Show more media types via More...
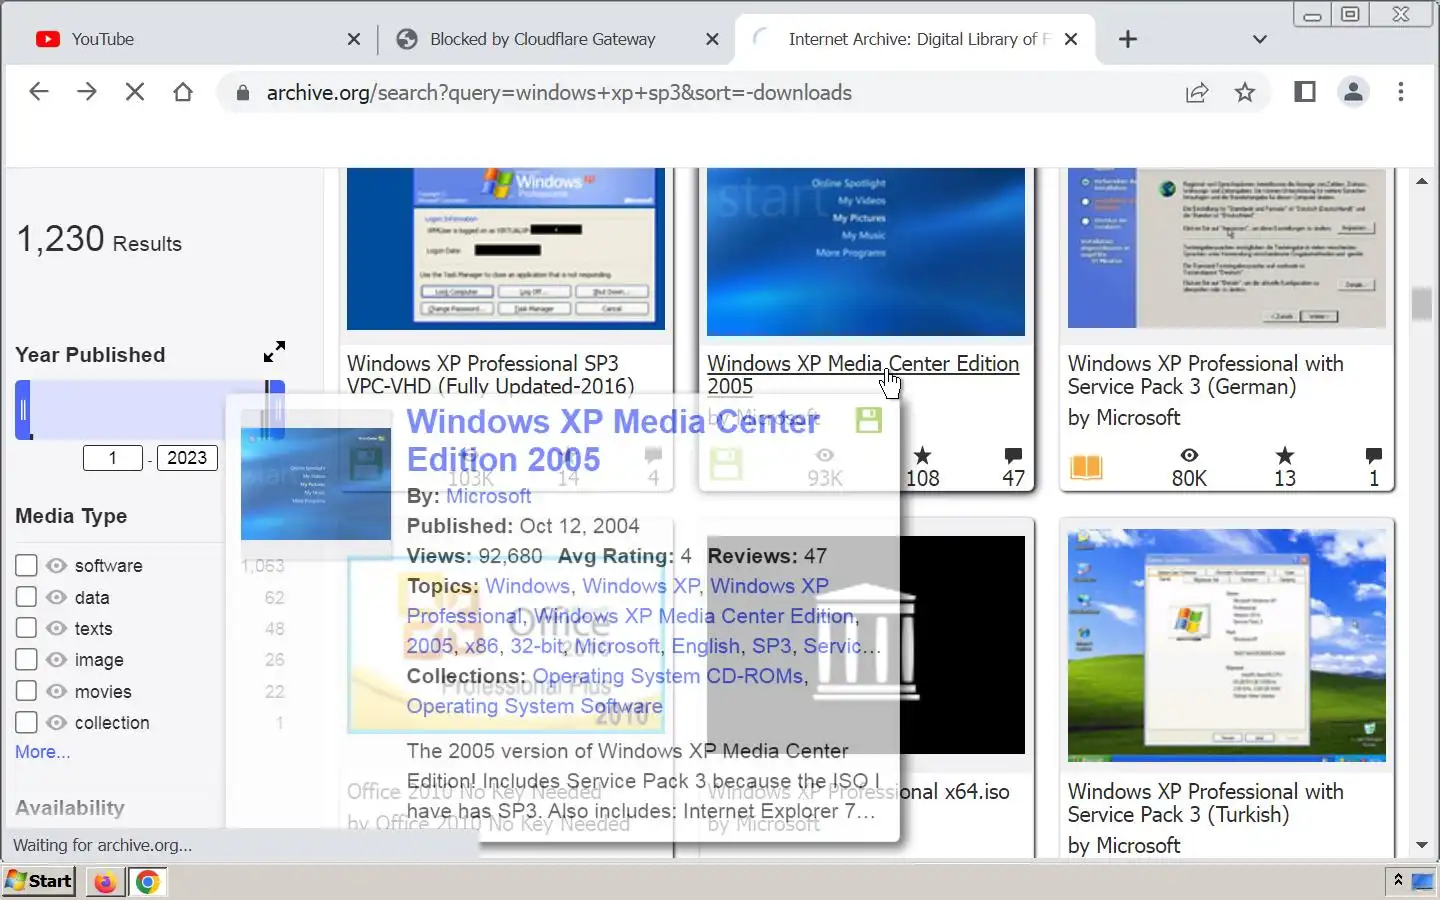The image size is (1440, 900). point(42,752)
